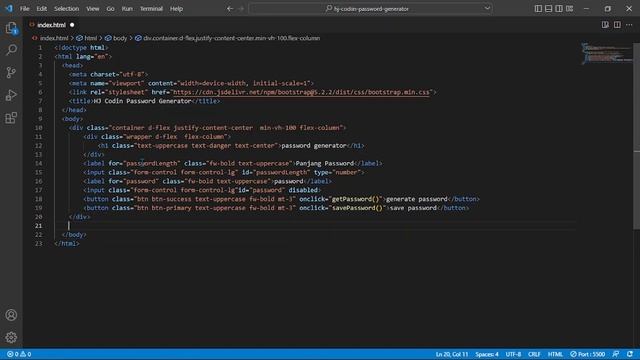
Task: Click HTML language mode in status bar
Action: tap(555, 354)
